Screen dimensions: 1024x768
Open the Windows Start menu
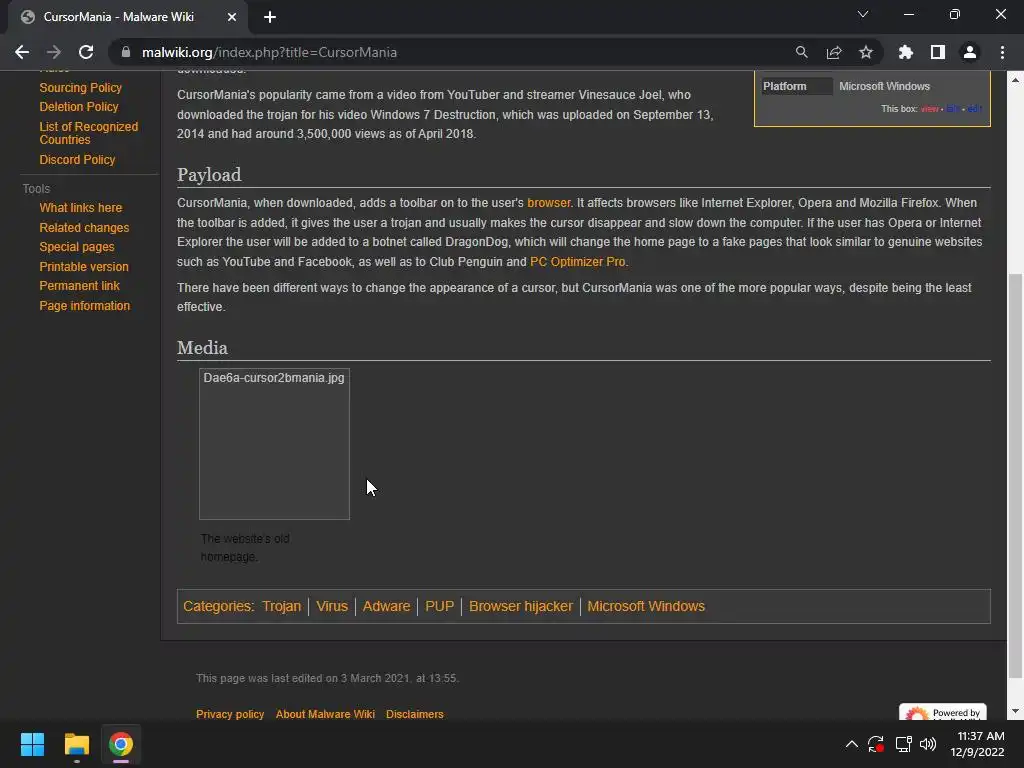point(32,744)
